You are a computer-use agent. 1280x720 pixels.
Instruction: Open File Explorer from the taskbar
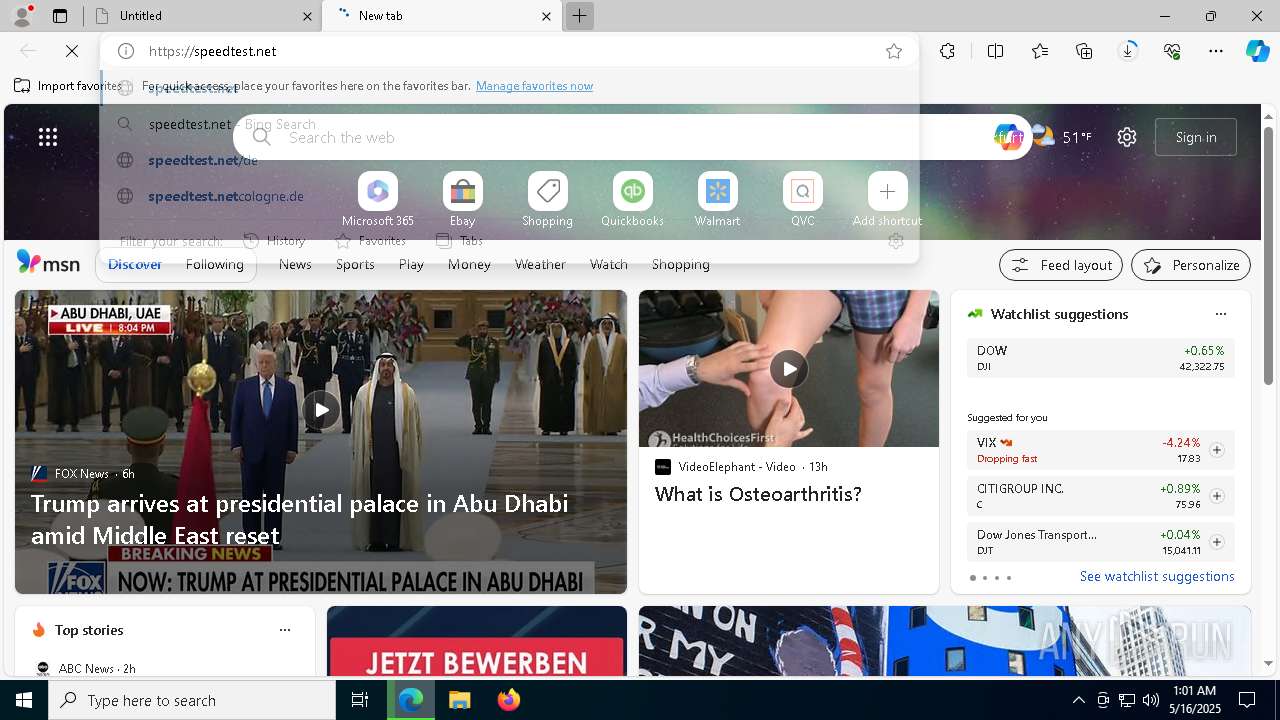[459, 700]
